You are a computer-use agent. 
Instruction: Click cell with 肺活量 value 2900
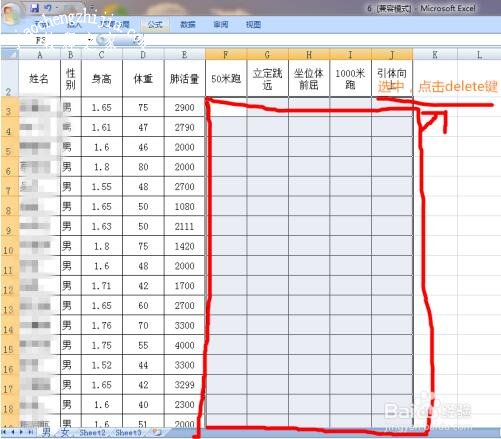click(184, 107)
